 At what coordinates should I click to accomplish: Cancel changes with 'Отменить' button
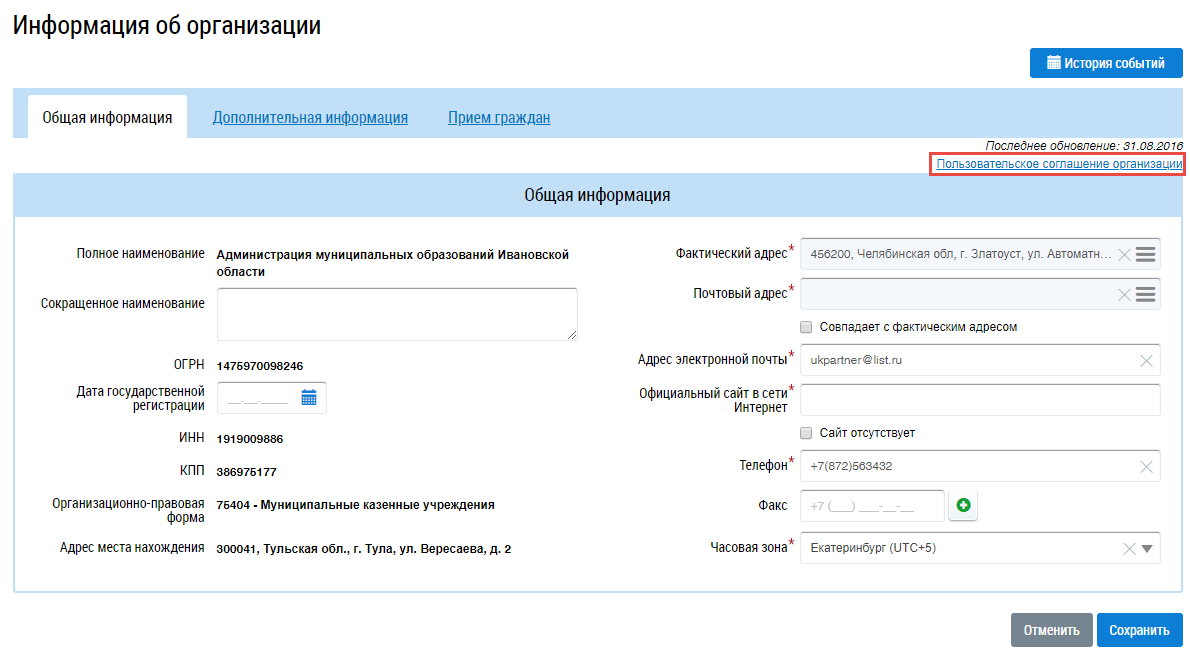click(x=1050, y=630)
